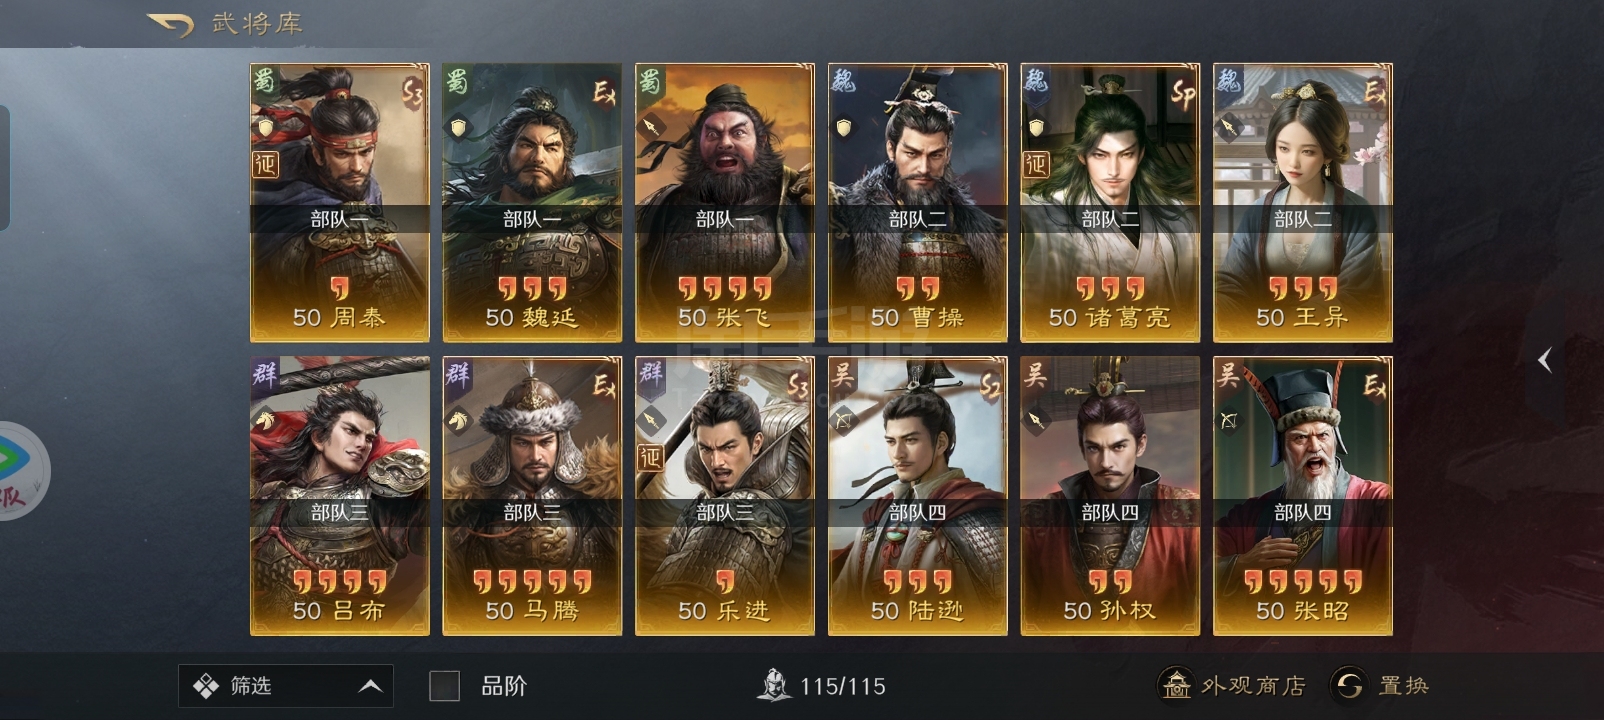
Task: Select the 张飞 general card
Action: 725,203
